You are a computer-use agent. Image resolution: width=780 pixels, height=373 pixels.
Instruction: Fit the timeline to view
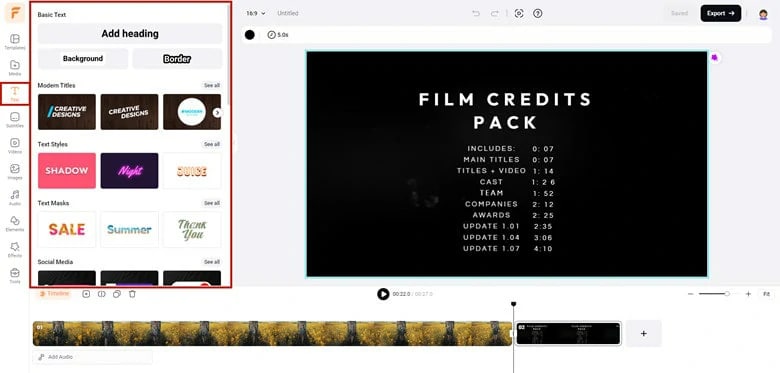767,294
